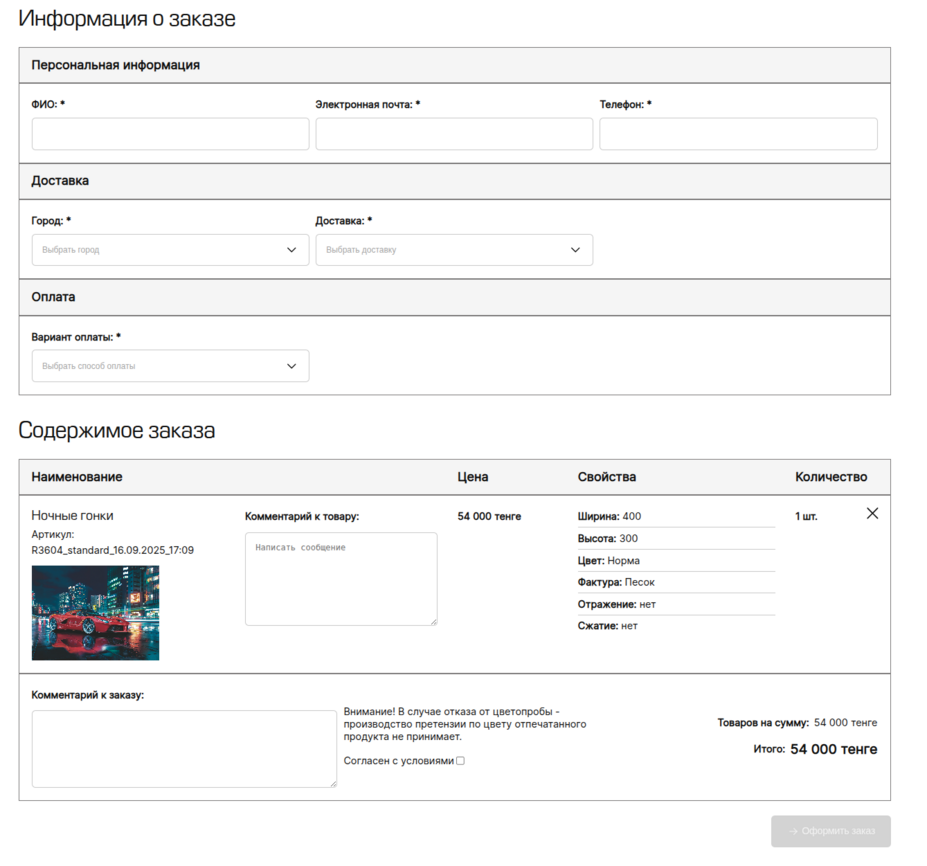Click the Электронная почта input field
Image resolution: width=927 pixels, height=866 pixels.
(454, 134)
